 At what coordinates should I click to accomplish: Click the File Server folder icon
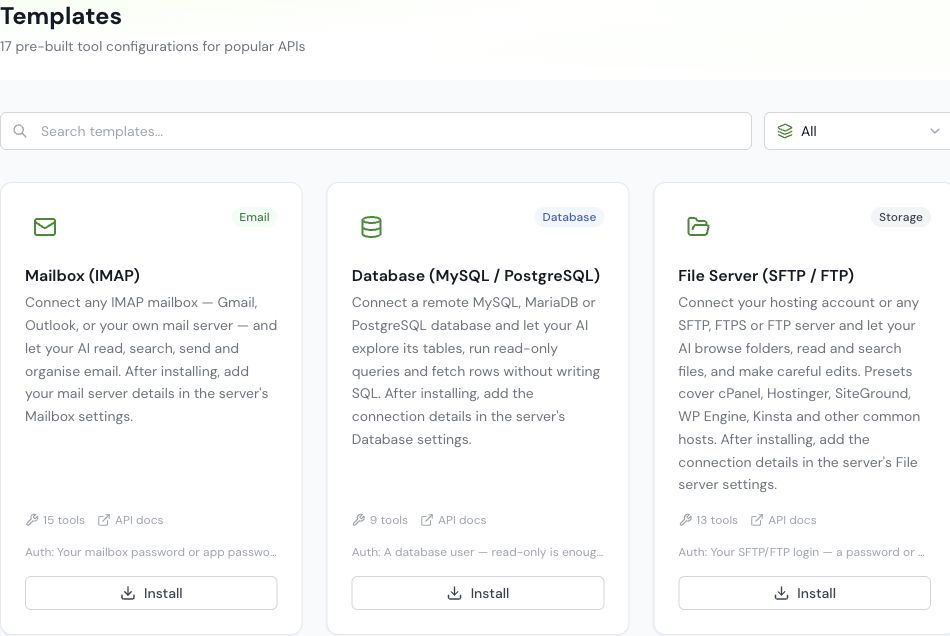click(698, 227)
